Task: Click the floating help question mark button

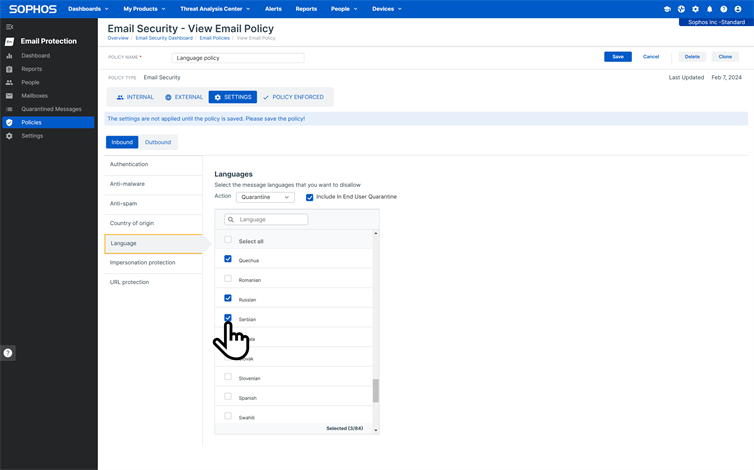Action: [x=8, y=353]
